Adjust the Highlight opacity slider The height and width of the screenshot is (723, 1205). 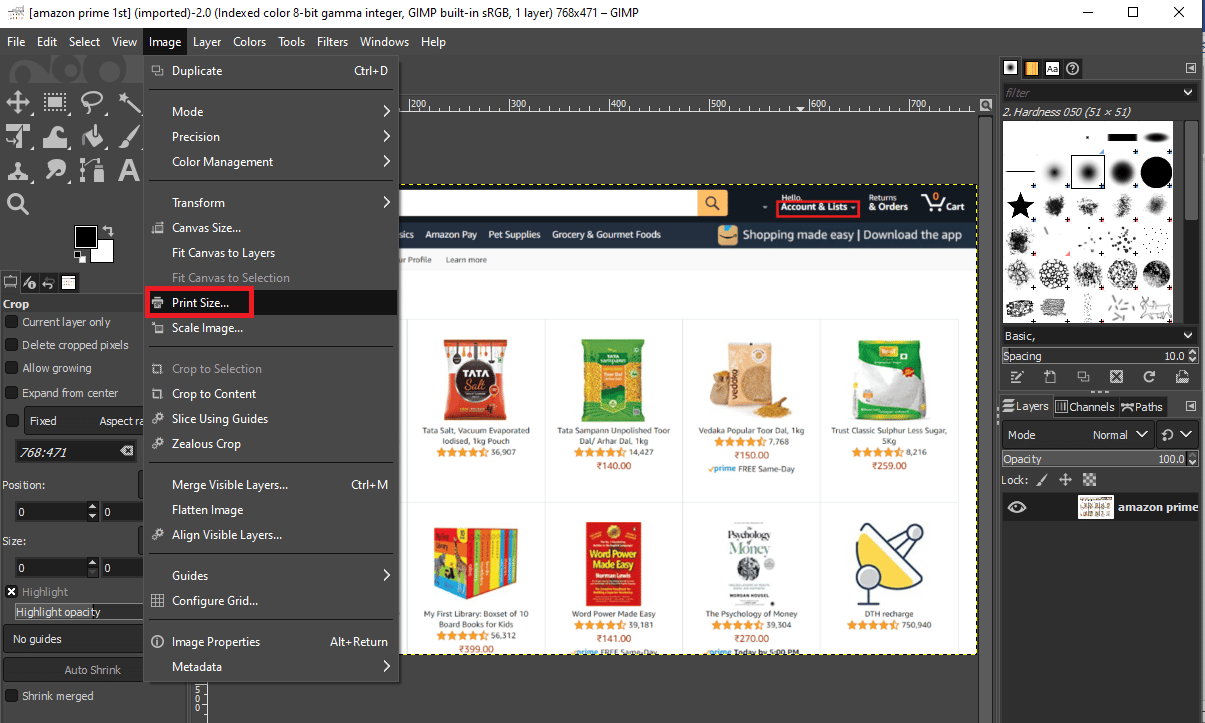coord(80,611)
